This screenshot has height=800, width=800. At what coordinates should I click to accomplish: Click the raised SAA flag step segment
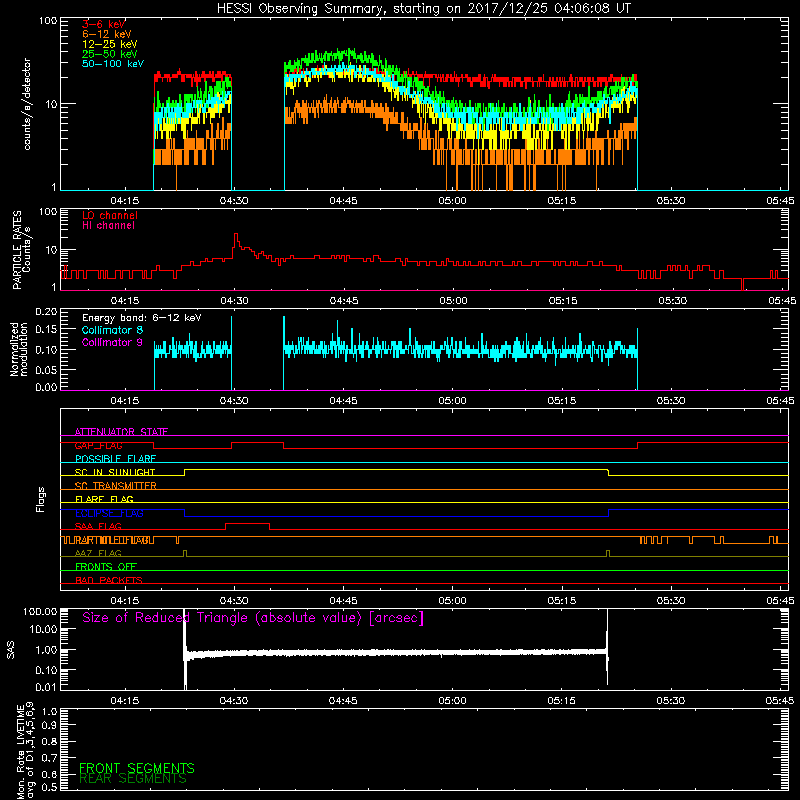point(247,523)
